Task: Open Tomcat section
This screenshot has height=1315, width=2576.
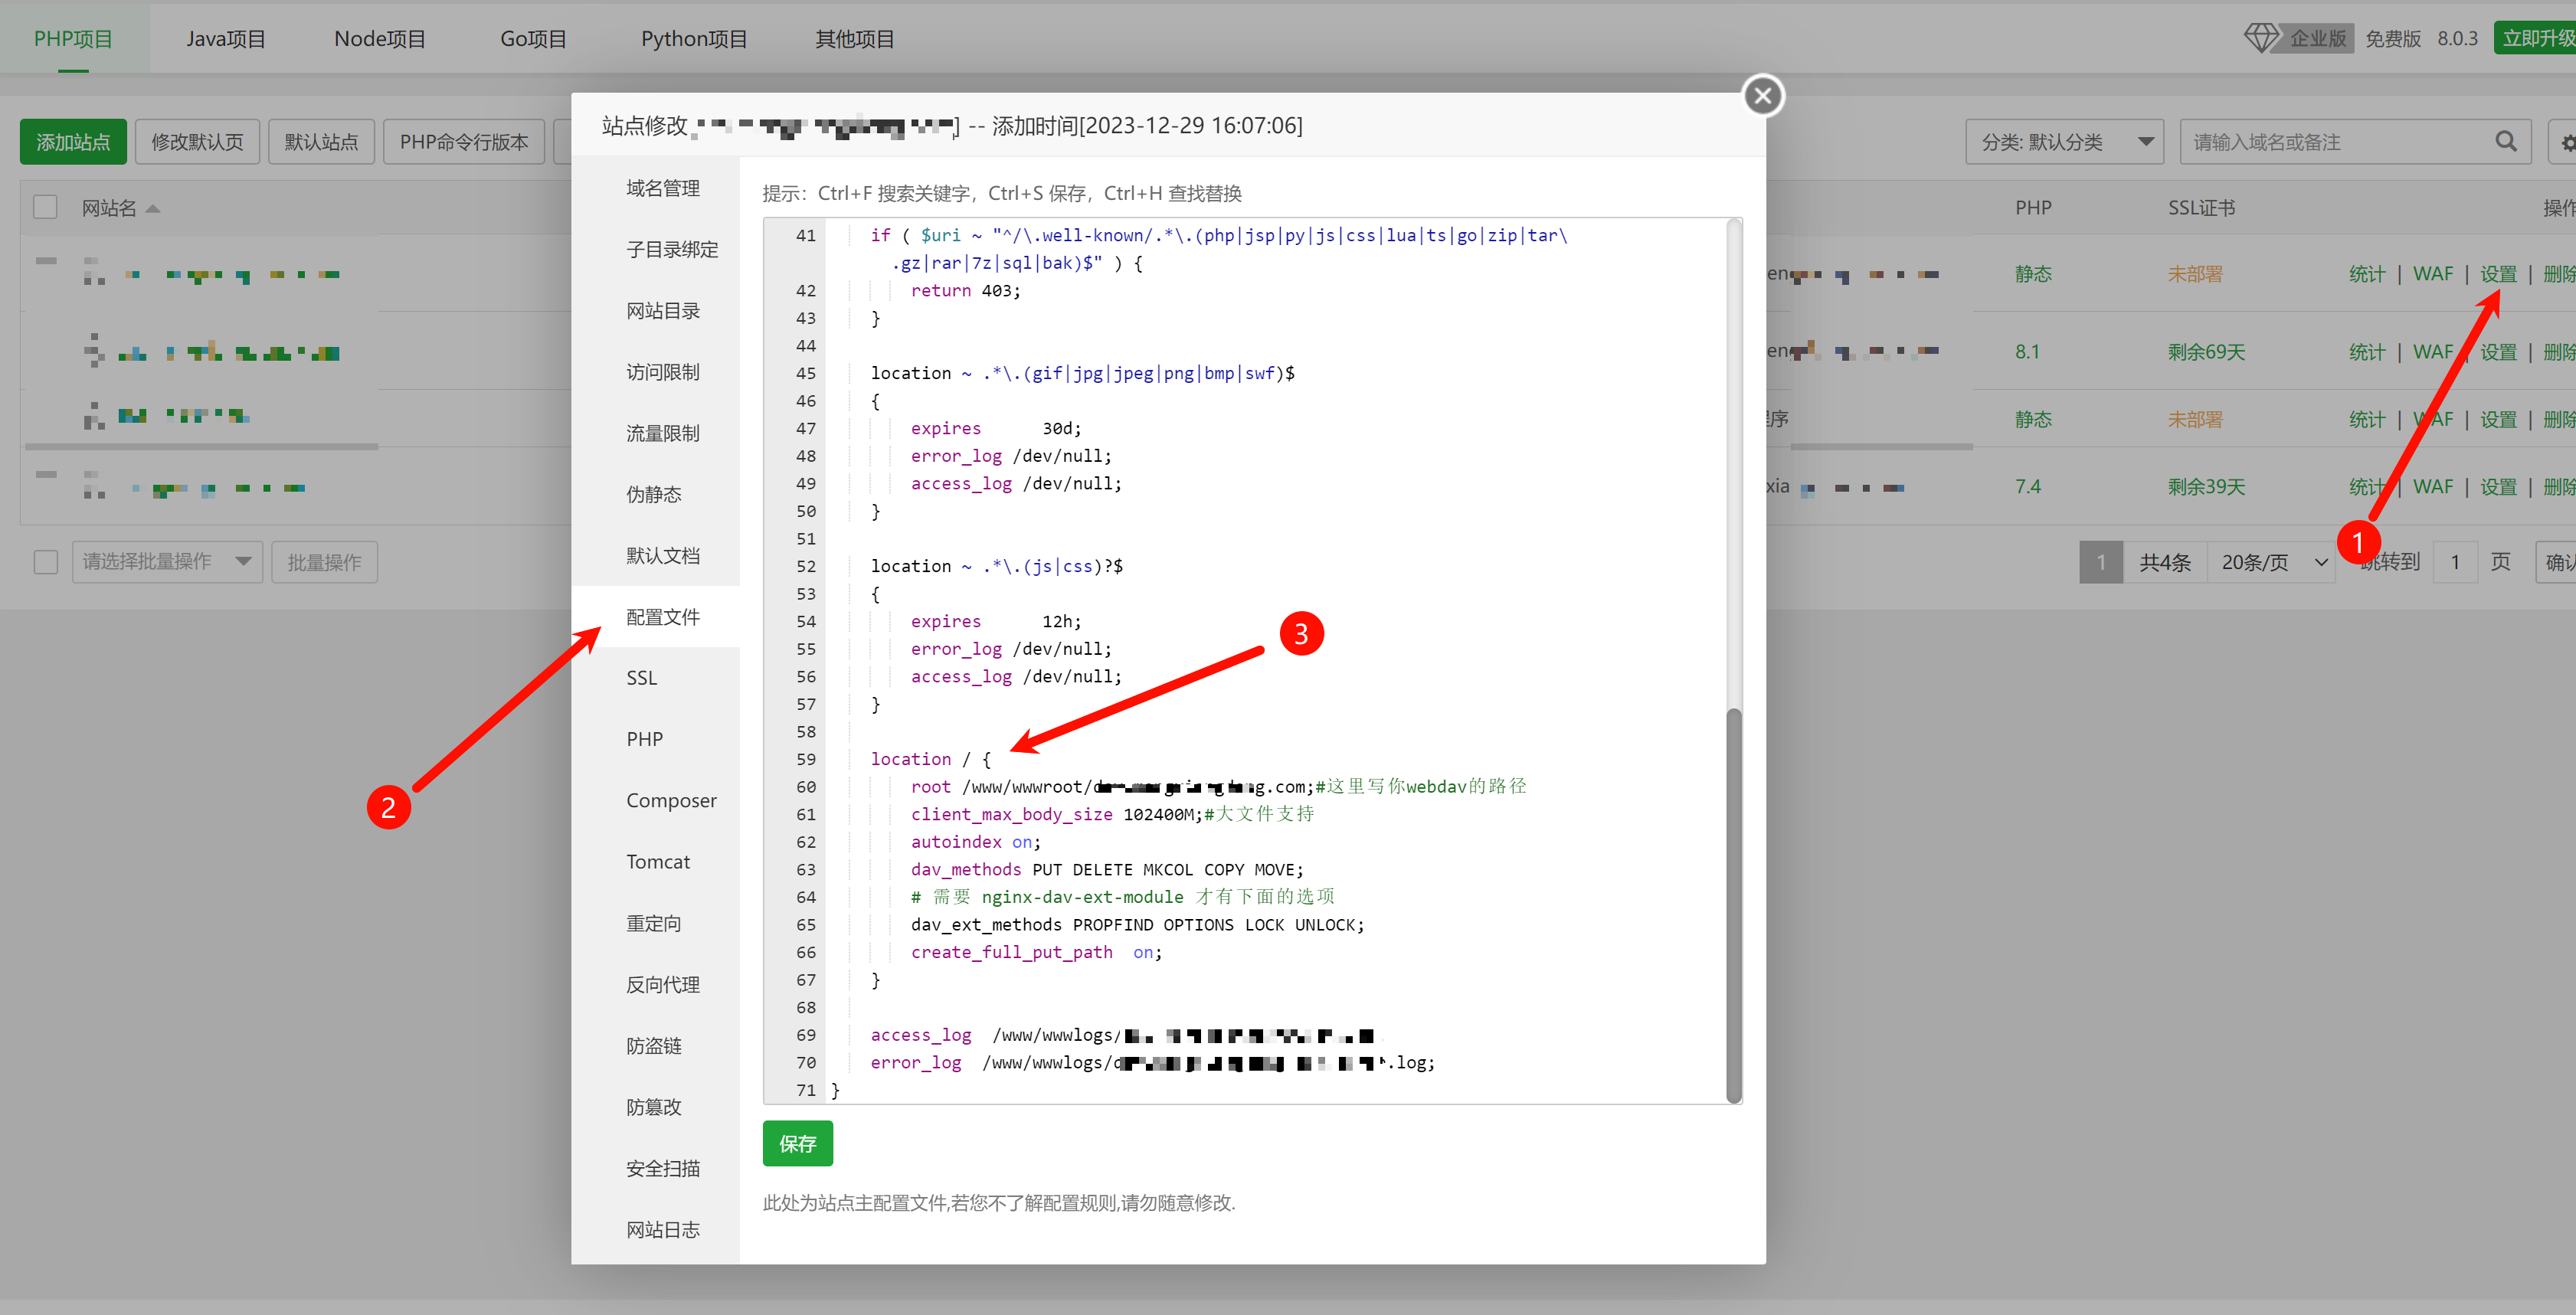Action: (658, 862)
